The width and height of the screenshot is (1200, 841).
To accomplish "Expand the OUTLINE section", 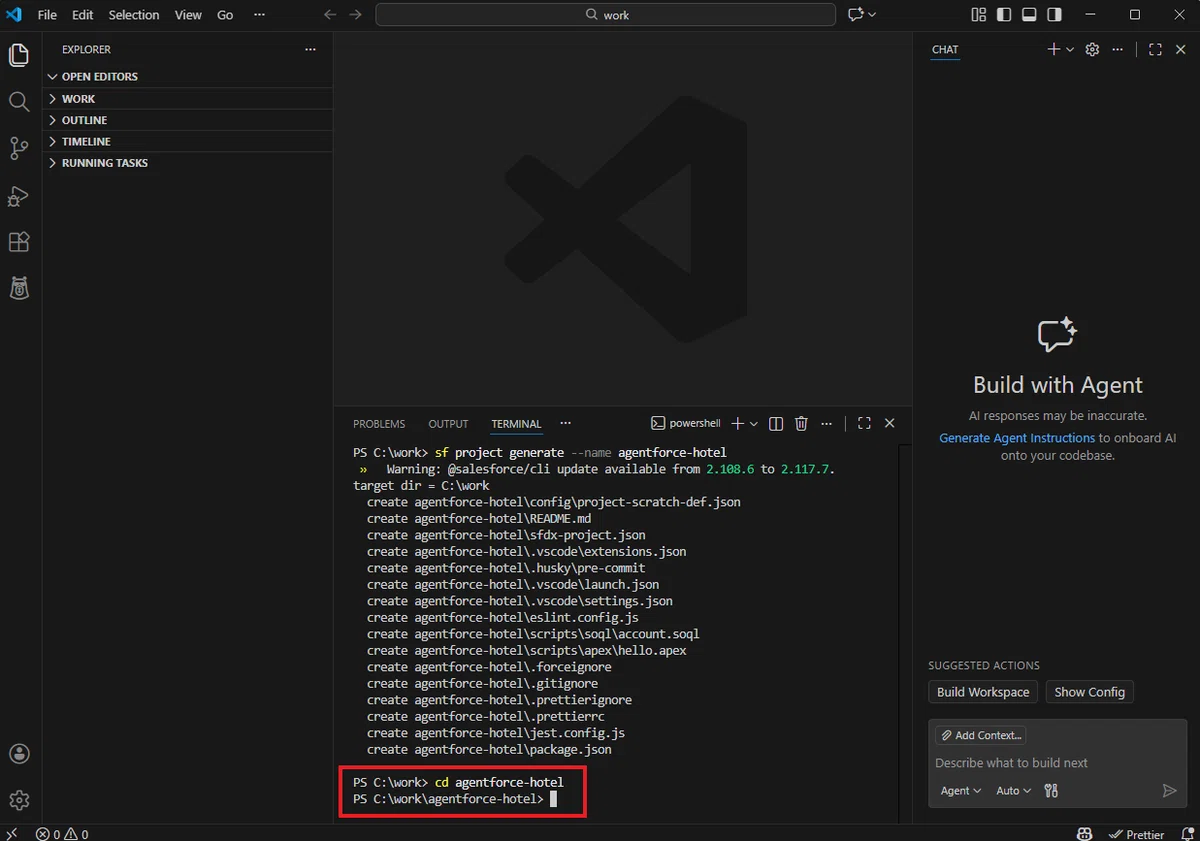I will (189, 120).
